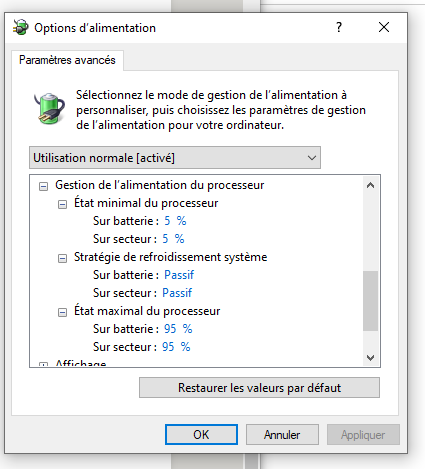Open the help question mark button
This screenshot has width=425, height=469.
(339, 27)
